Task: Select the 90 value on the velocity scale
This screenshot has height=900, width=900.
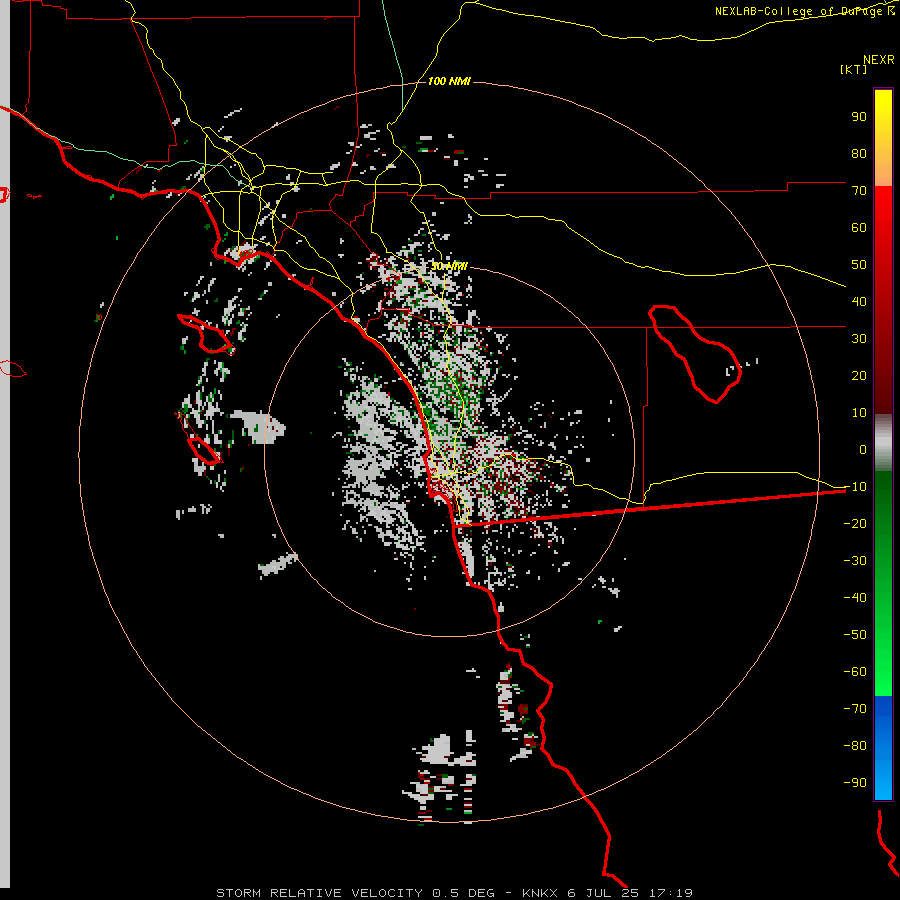Action: [x=859, y=117]
